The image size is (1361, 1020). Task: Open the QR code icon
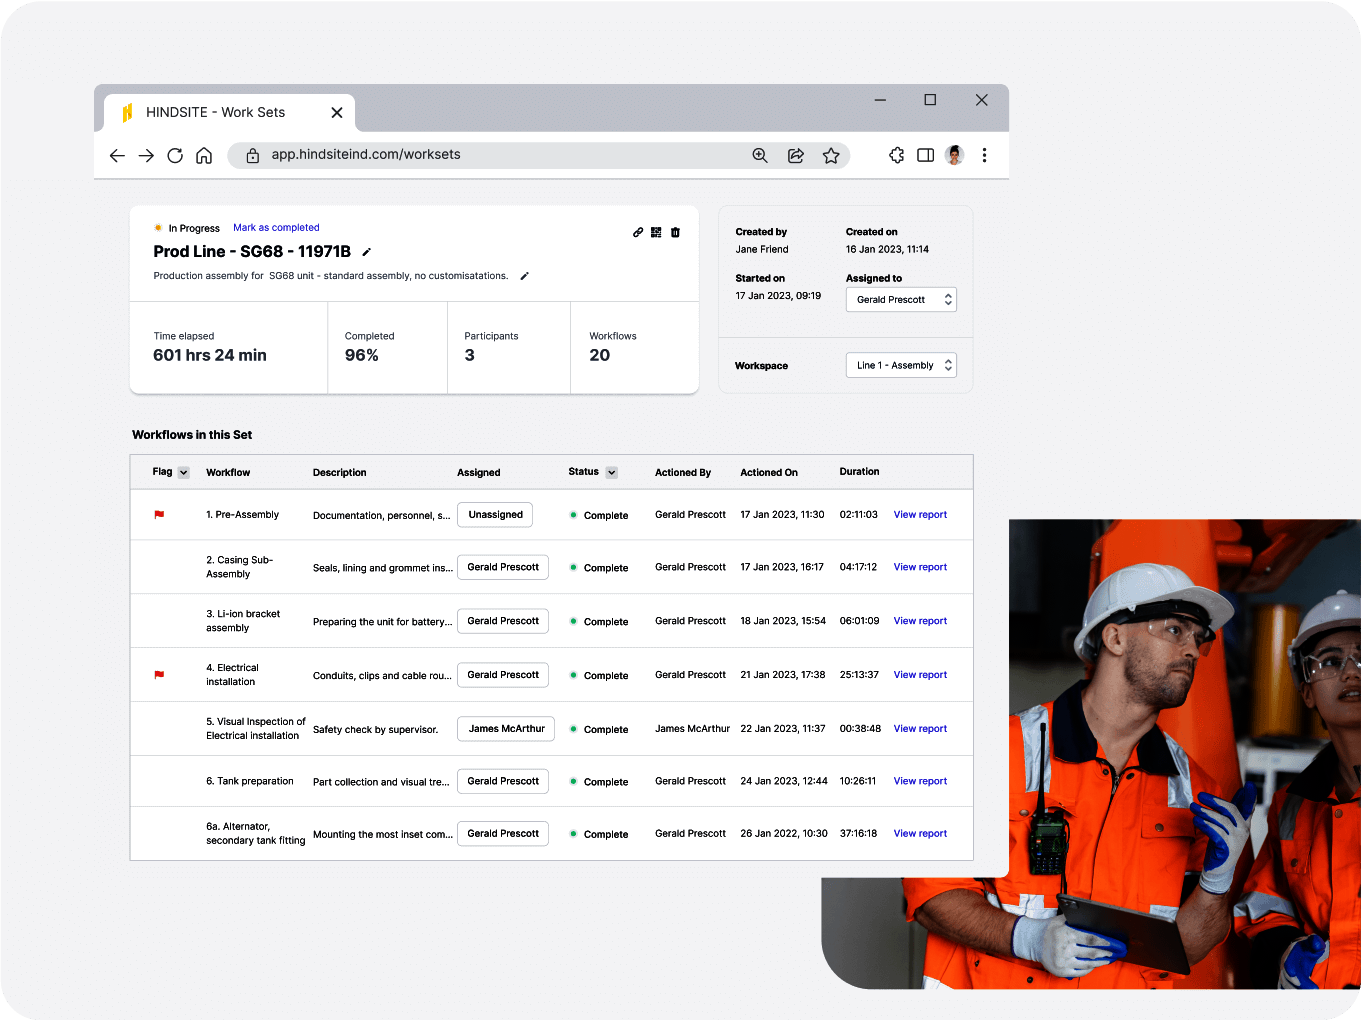[x=656, y=232]
